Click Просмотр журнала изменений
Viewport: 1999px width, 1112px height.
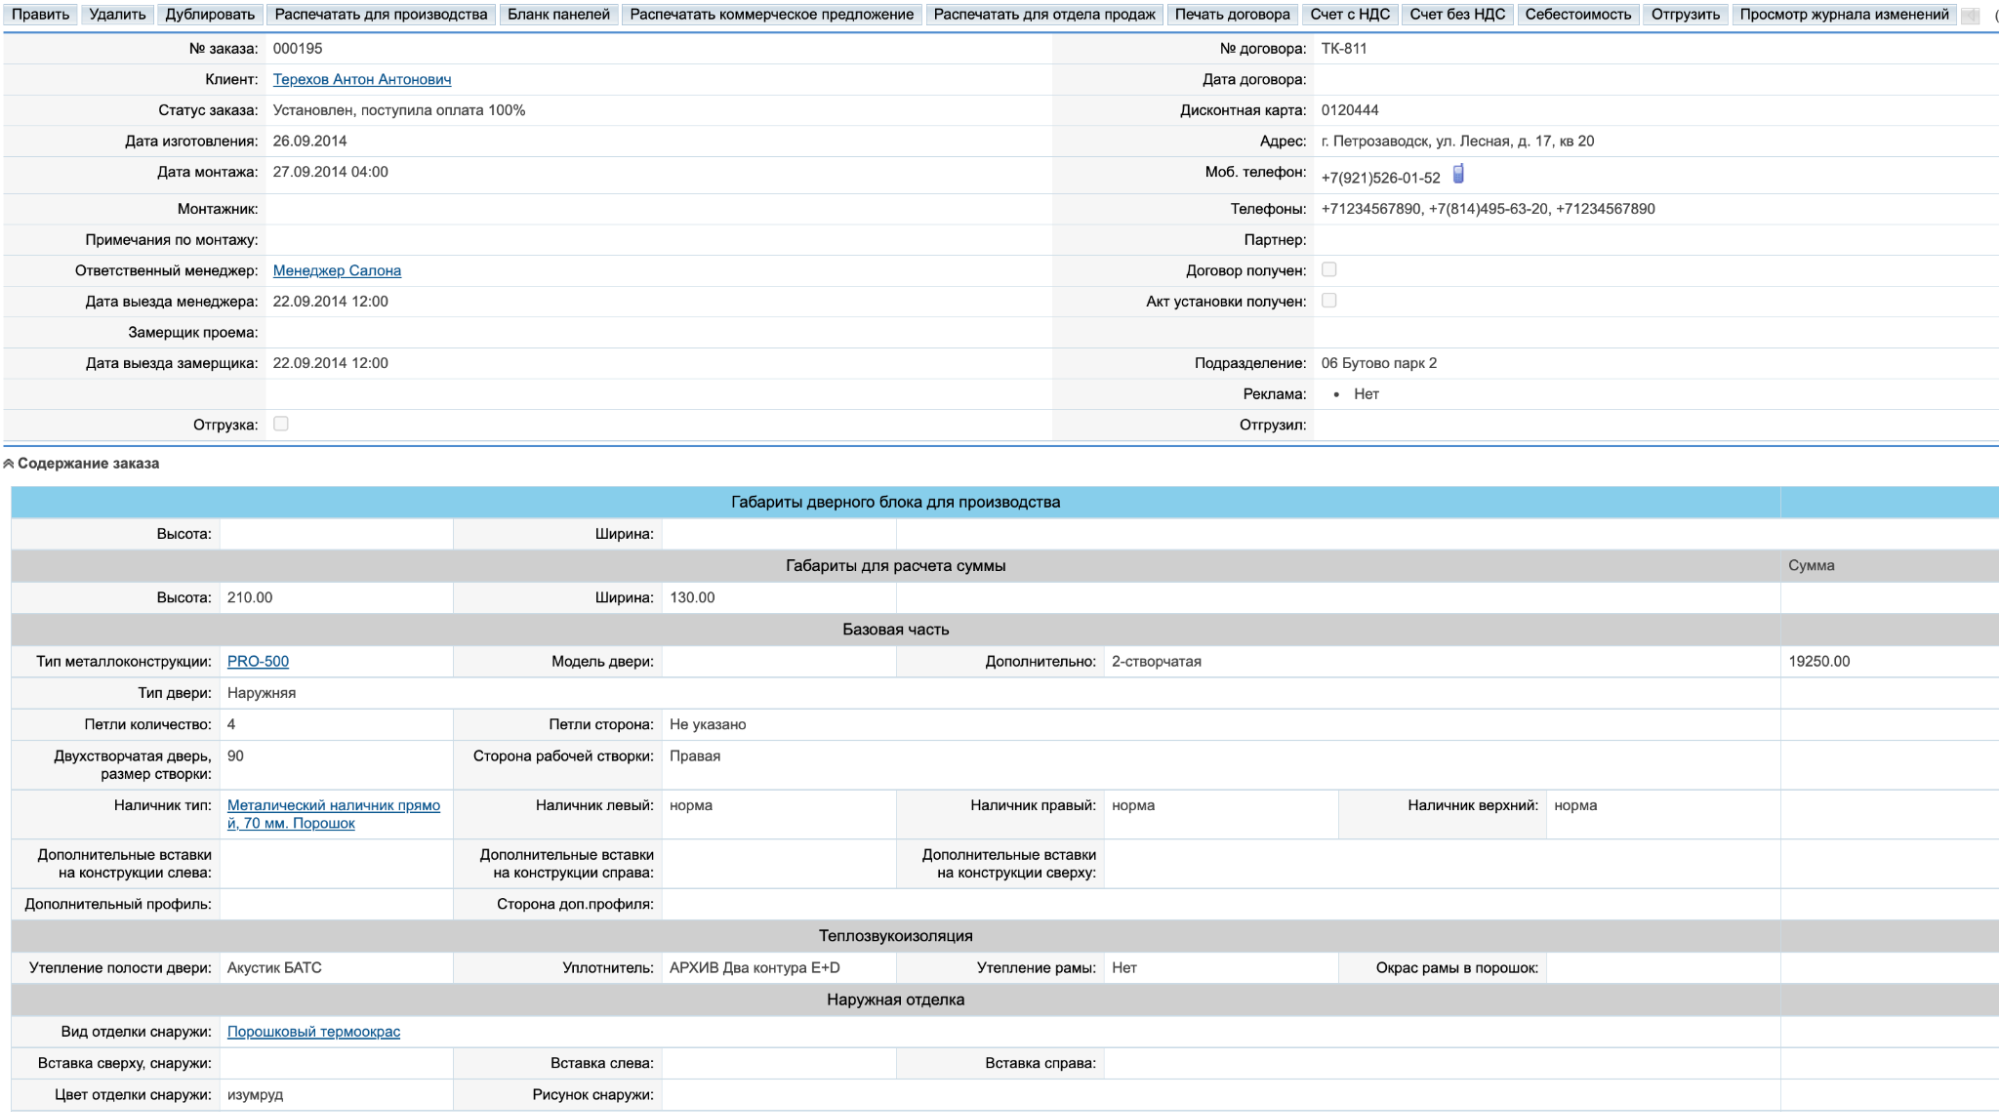pyautogui.click(x=1844, y=15)
